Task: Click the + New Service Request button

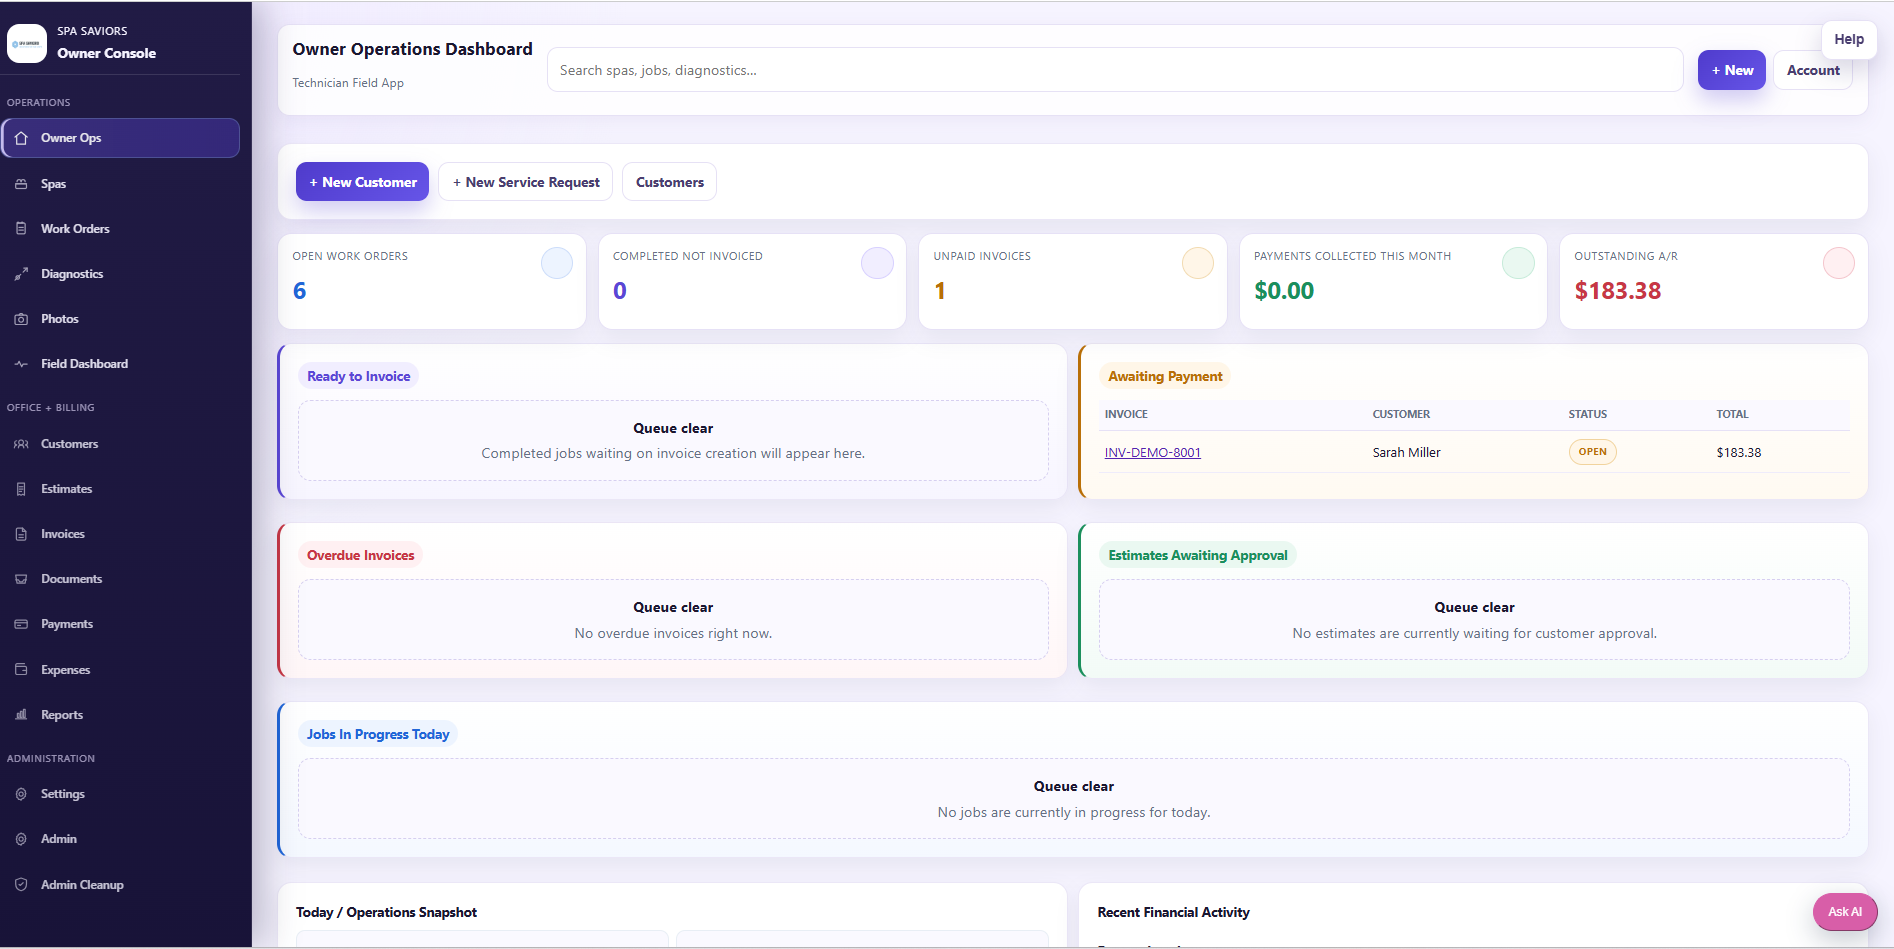Action: [x=525, y=182]
